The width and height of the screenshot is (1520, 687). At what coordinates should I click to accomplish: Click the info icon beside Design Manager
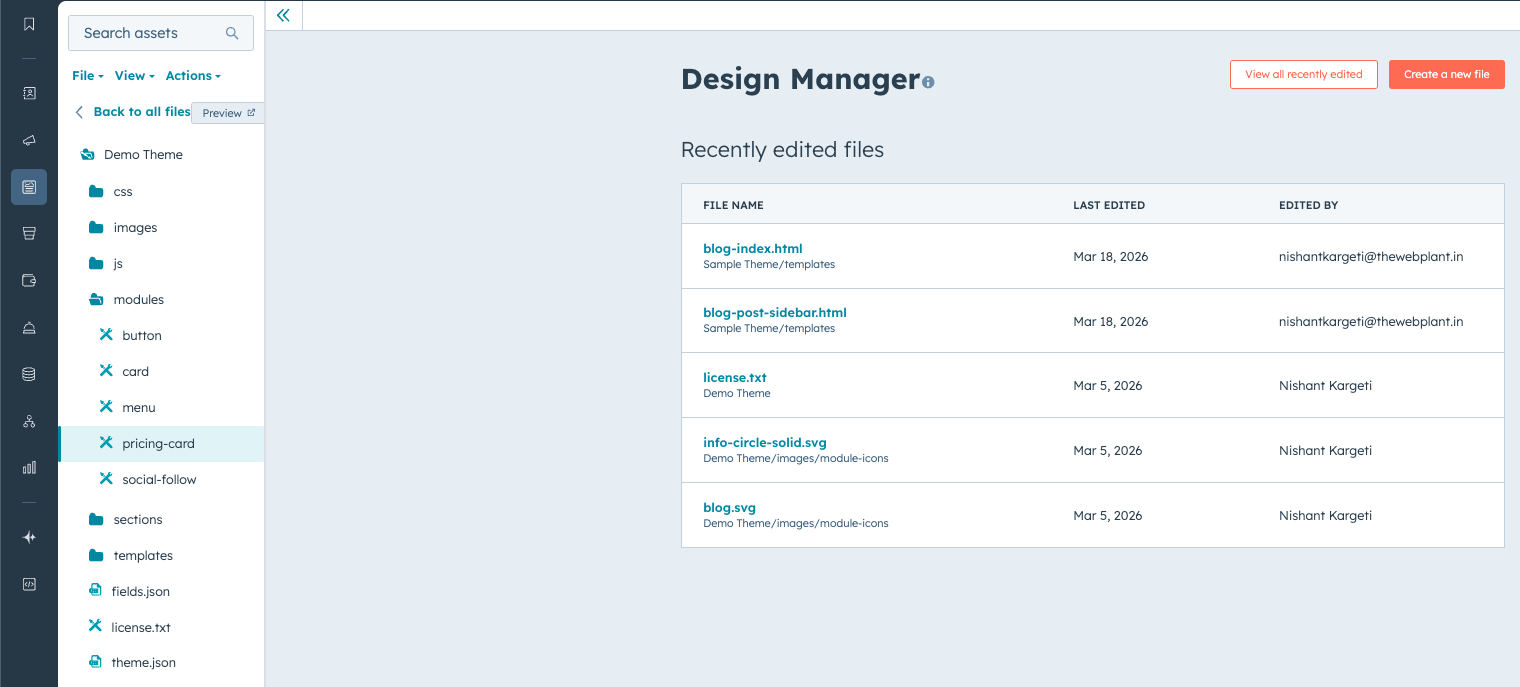(x=928, y=82)
